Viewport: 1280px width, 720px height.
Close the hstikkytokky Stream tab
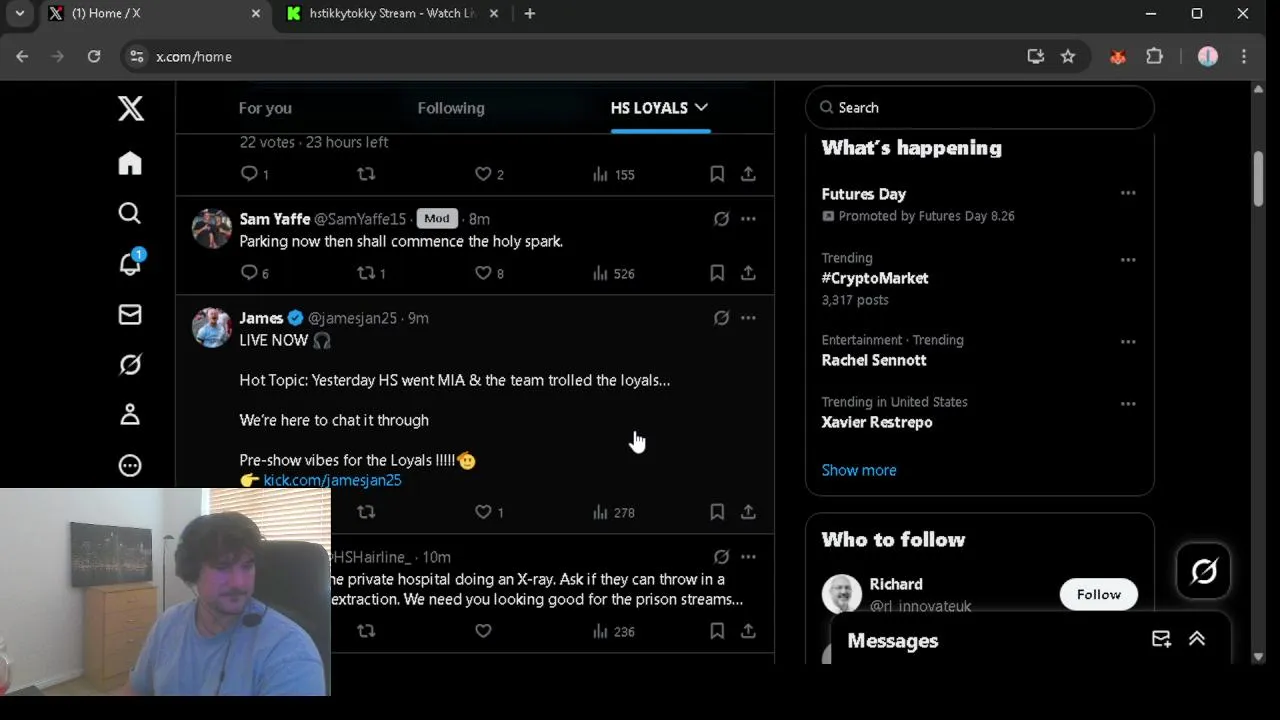click(x=494, y=14)
